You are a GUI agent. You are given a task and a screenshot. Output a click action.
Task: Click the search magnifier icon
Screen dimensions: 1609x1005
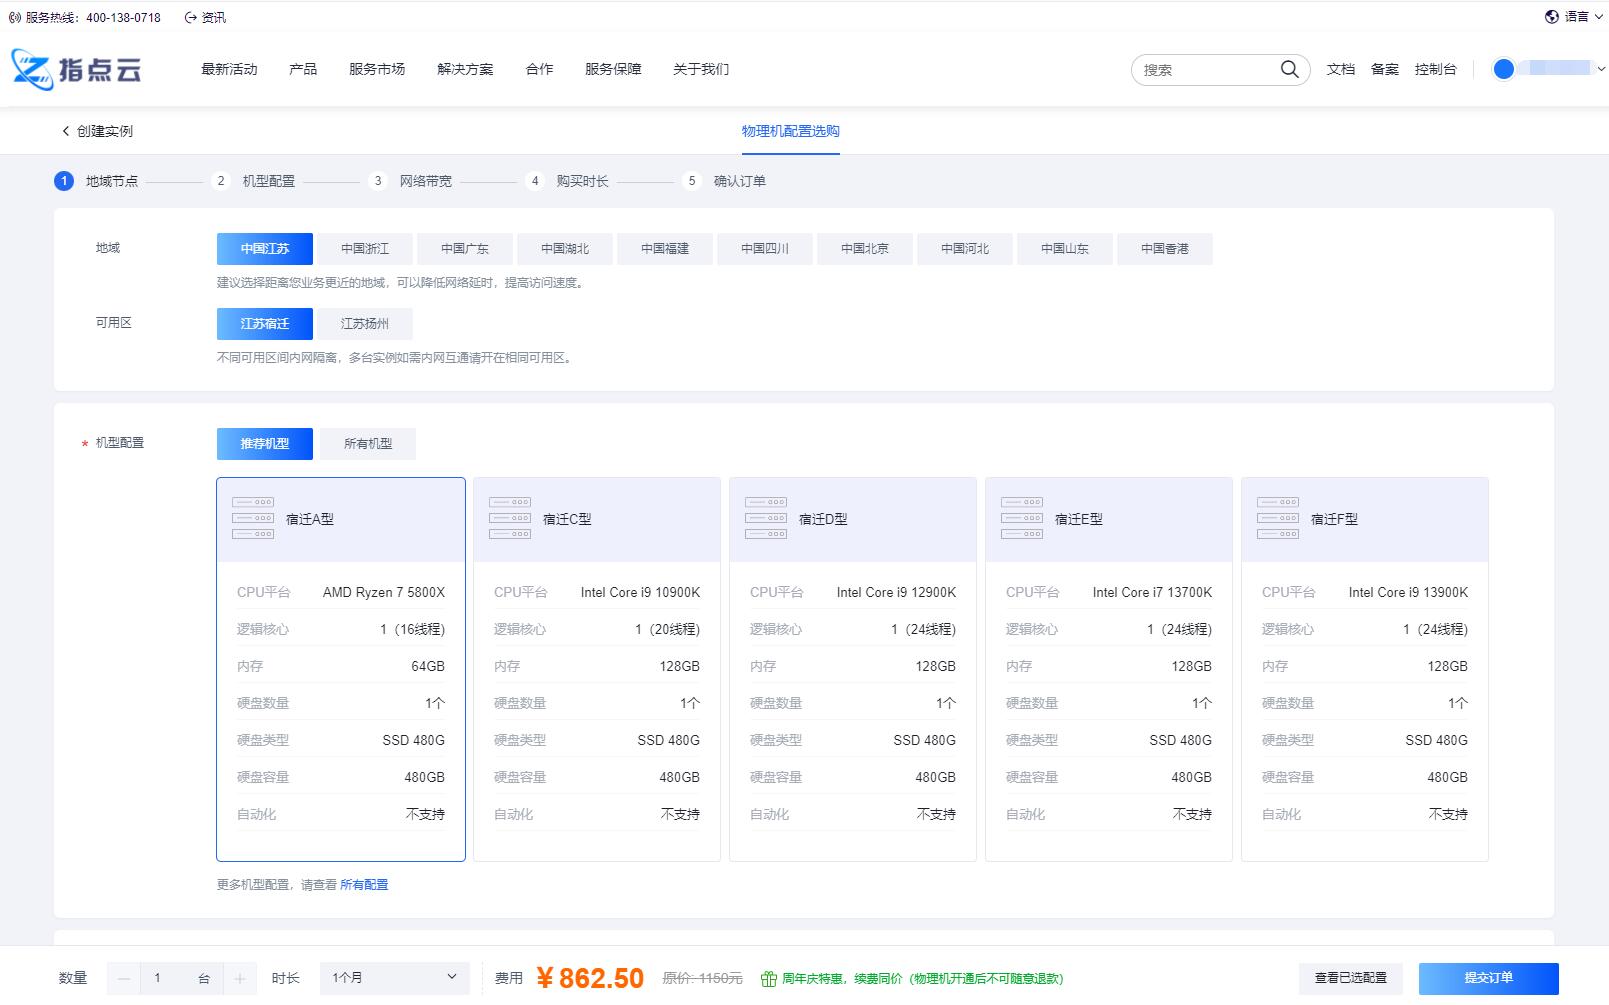(x=1289, y=69)
